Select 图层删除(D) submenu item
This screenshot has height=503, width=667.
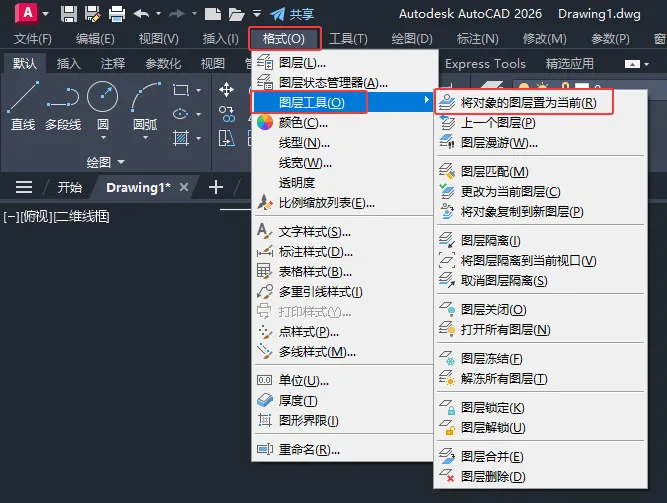tap(540, 476)
